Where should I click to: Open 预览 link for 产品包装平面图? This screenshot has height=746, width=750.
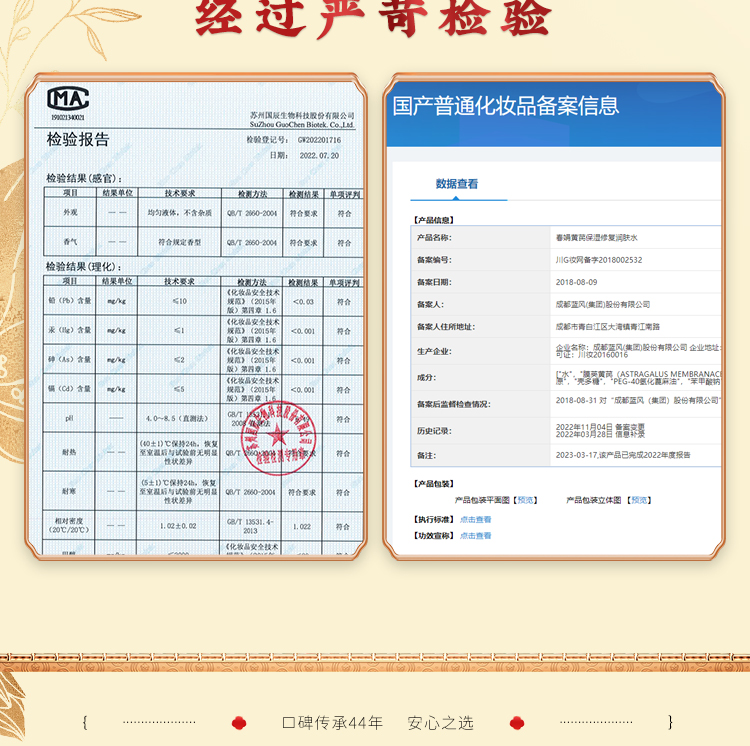click(x=525, y=500)
